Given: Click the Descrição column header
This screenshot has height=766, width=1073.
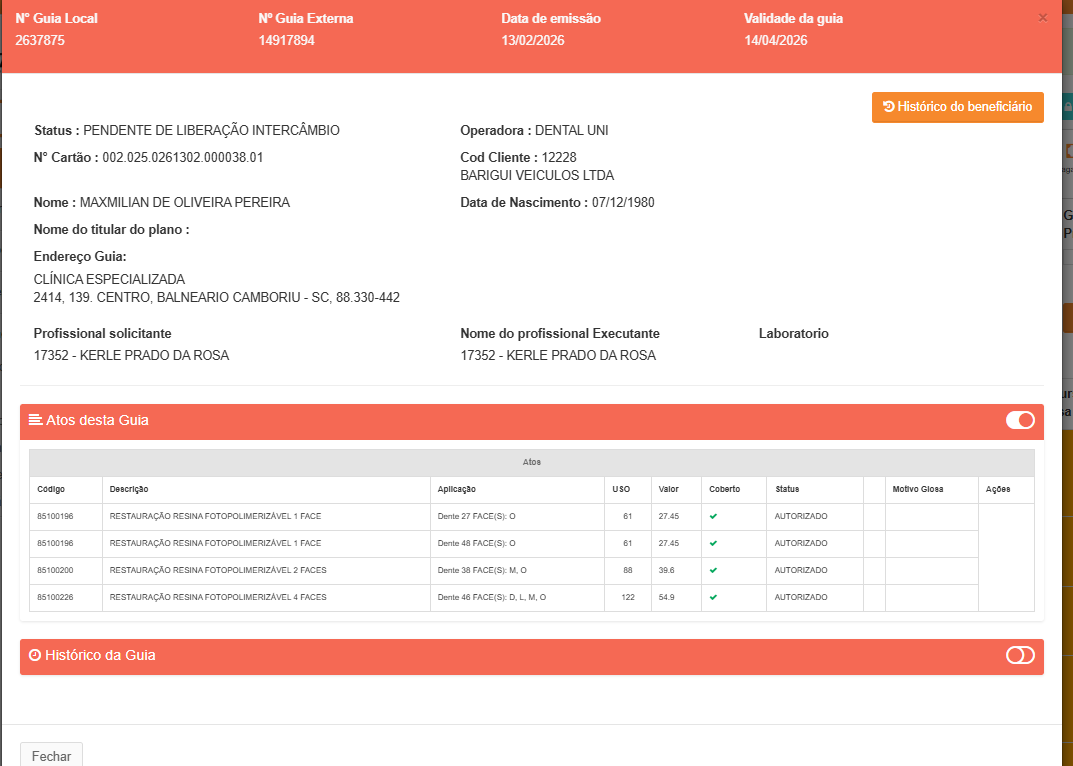Looking at the screenshot, I should 129,489.
